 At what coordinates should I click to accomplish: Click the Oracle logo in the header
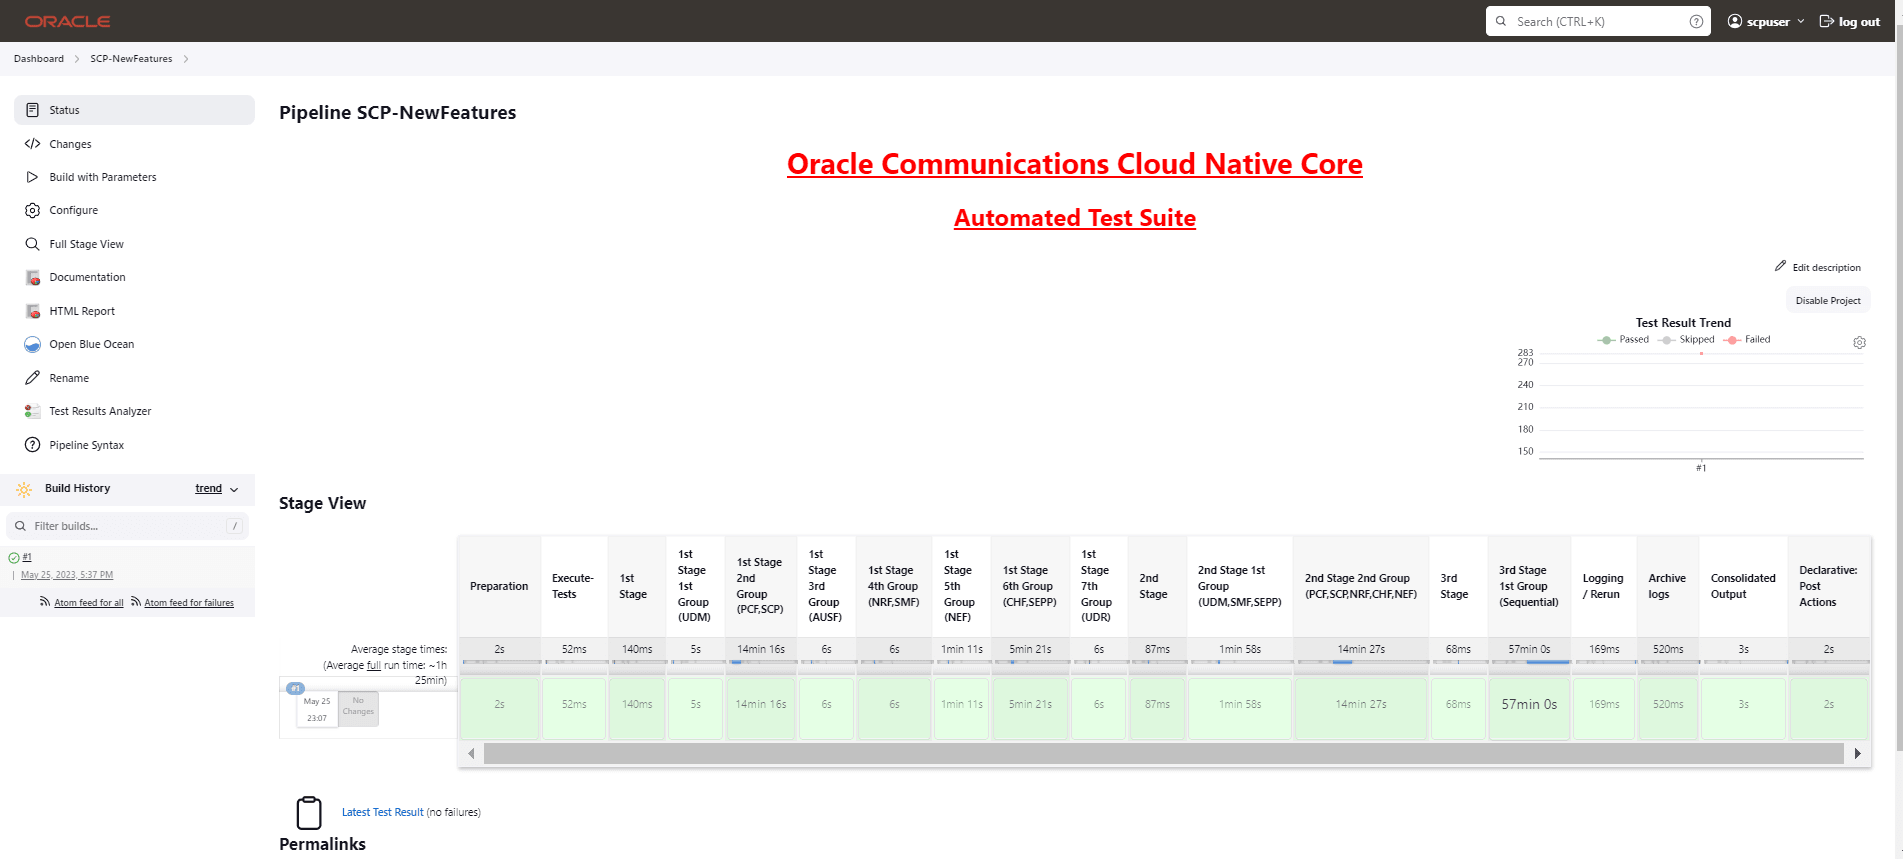[68, 21]
